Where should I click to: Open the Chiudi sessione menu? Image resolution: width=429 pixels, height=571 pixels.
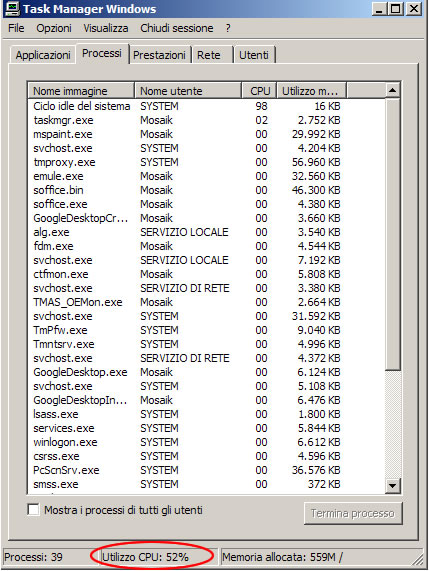pyautogui.click(x=177, y=28)
